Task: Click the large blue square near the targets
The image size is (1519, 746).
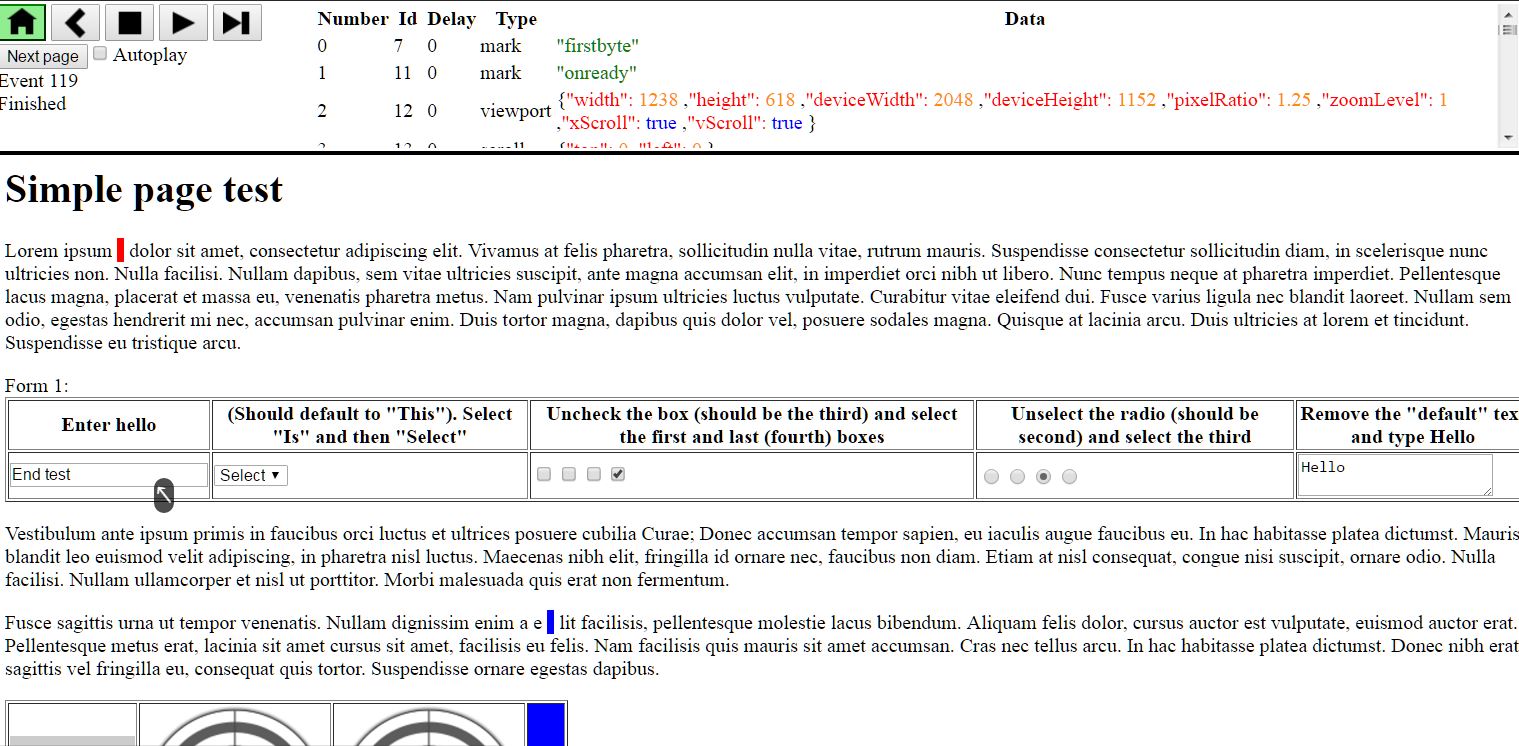Action: click(x=546, y=725)
